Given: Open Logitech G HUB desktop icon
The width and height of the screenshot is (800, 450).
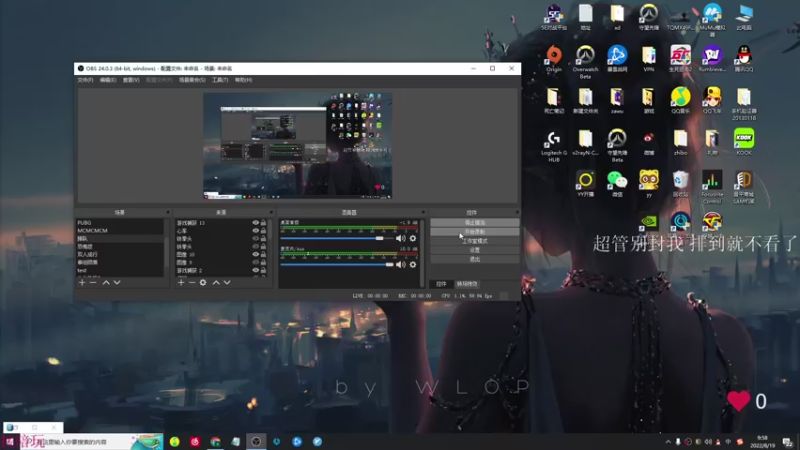Looking at the screenshot, I should pyautogui.click(x=553, y=140).
